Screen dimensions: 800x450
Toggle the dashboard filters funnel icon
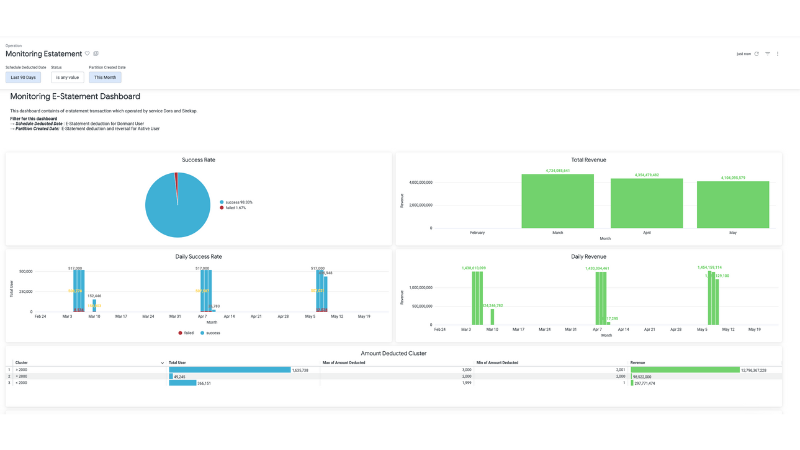pos(767,54)
